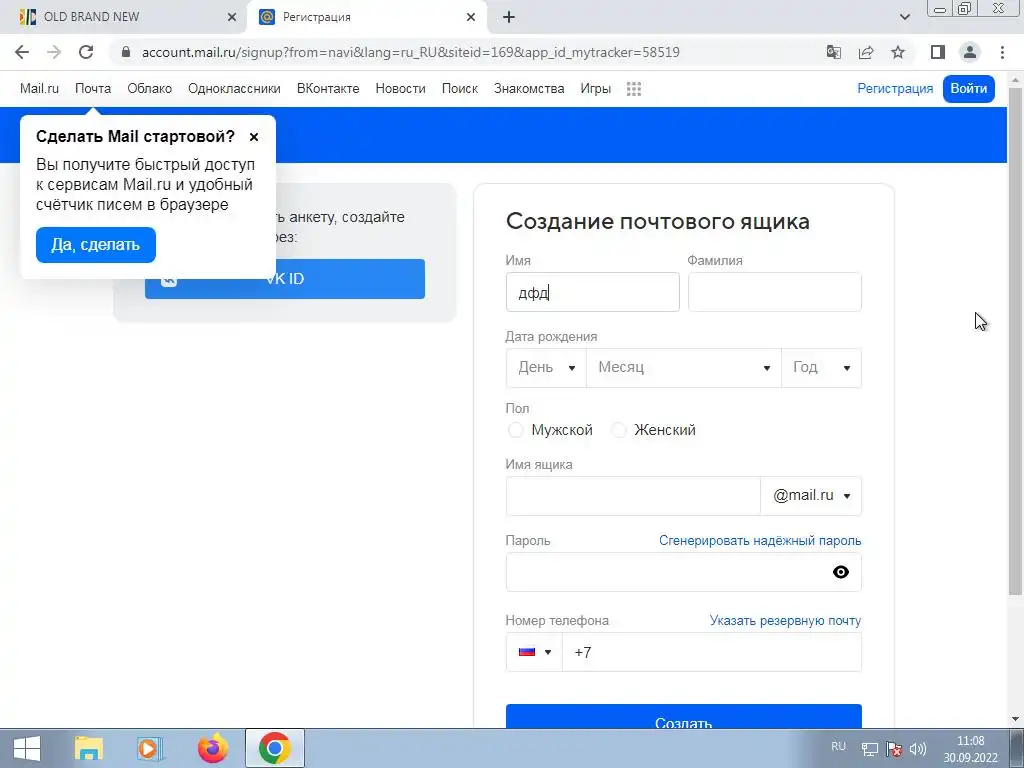Open the phone country flag dropdown
The image size is (1024, 768).
click(x=534, y=652)
